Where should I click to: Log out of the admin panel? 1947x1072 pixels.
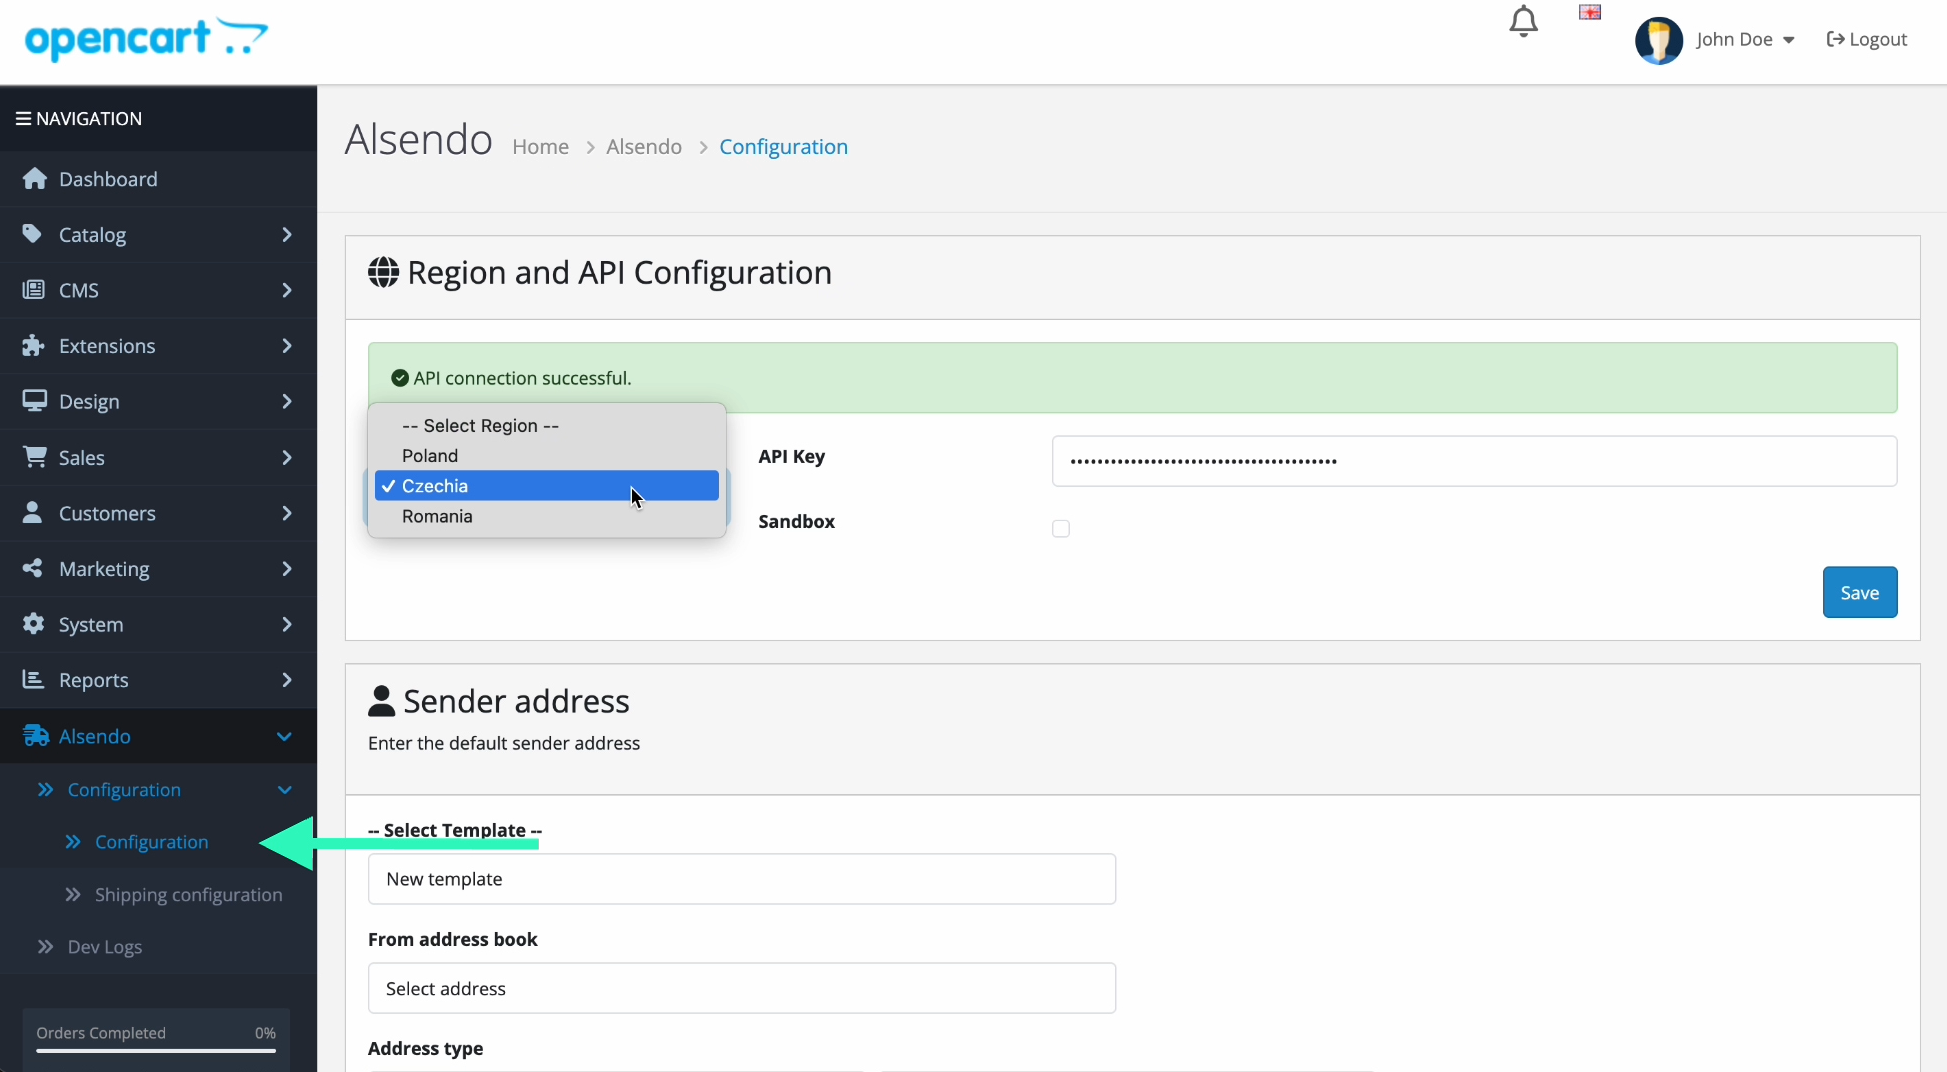click(1866, 39)
